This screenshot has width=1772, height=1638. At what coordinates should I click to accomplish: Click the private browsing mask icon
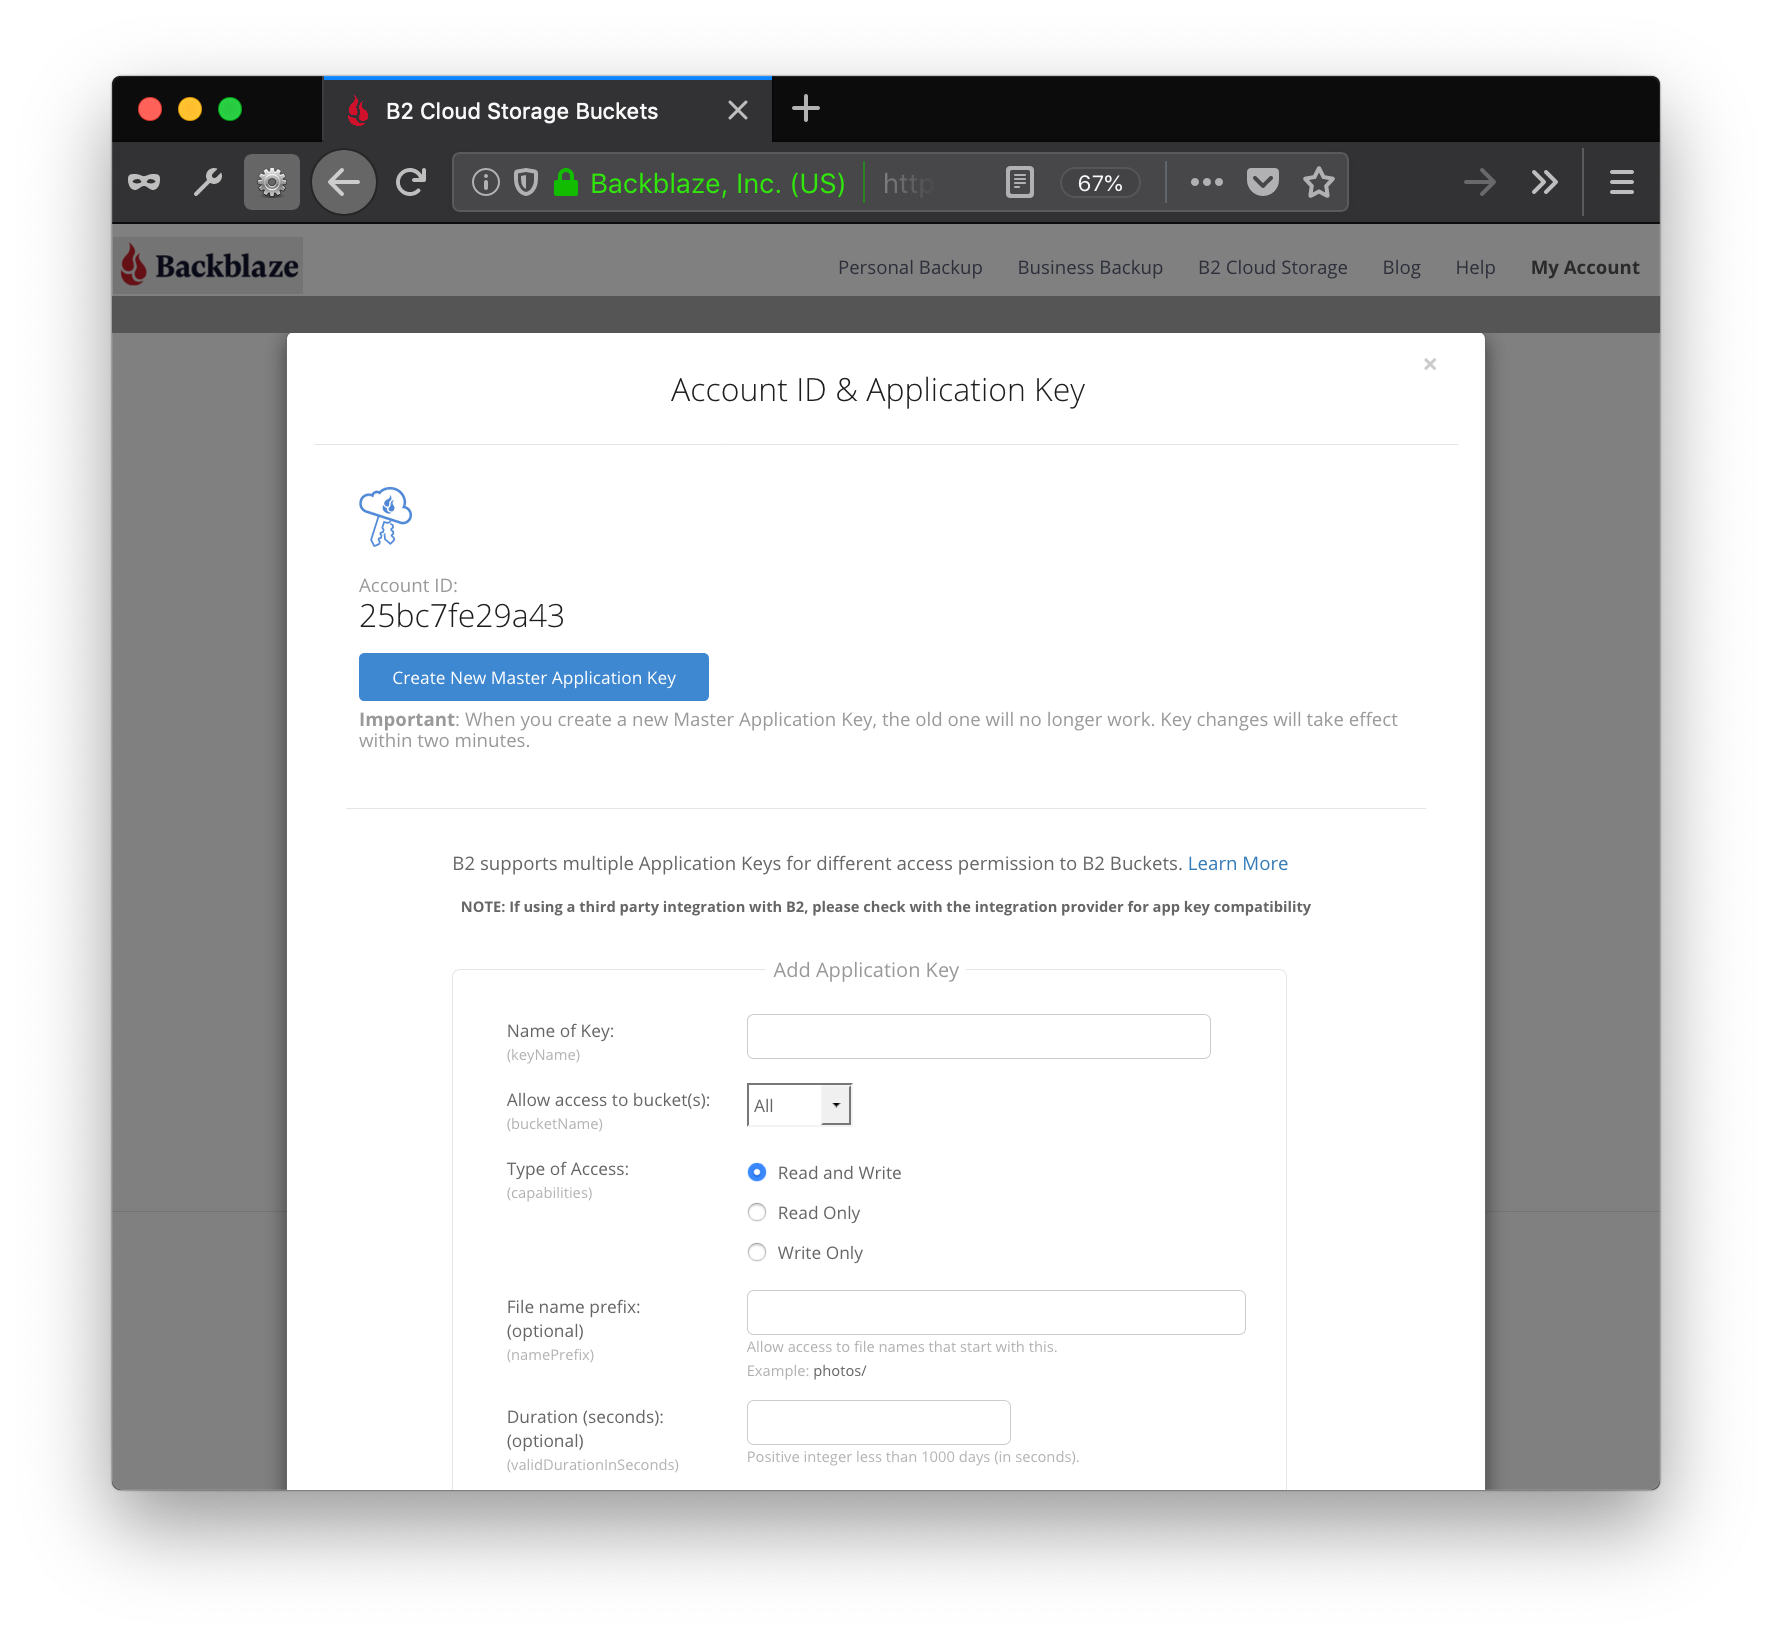coord(144,182)
